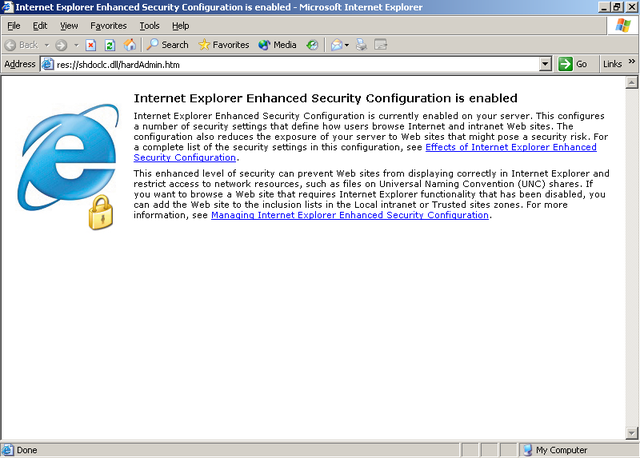The height and width of the screenshot is (458, 640).
Task: Expand the Links toolbar chevron
Action: (632, 61)
